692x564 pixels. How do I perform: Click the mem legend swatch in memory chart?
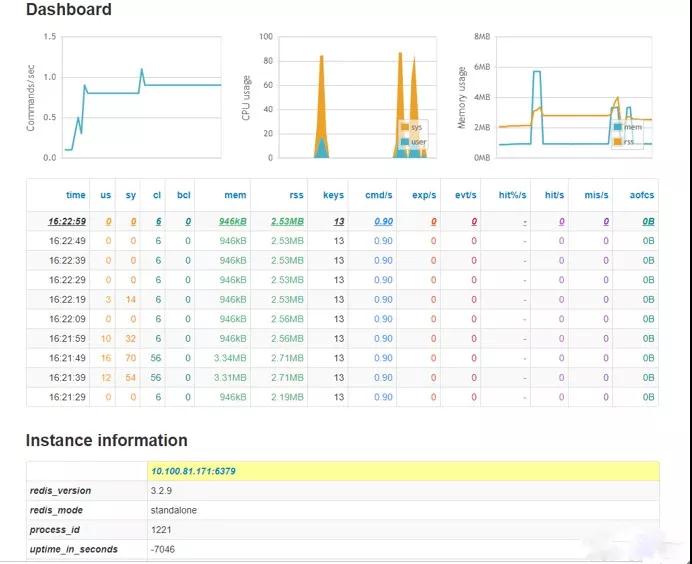(x=618, y=127)
